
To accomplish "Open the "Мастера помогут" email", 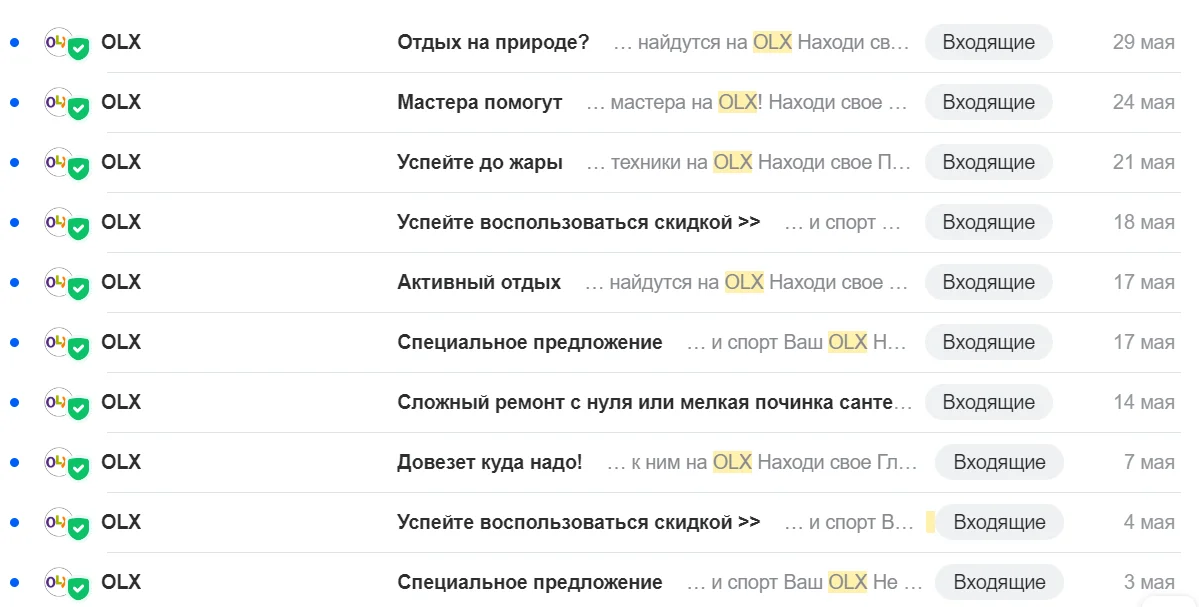I will click(479, 103).
